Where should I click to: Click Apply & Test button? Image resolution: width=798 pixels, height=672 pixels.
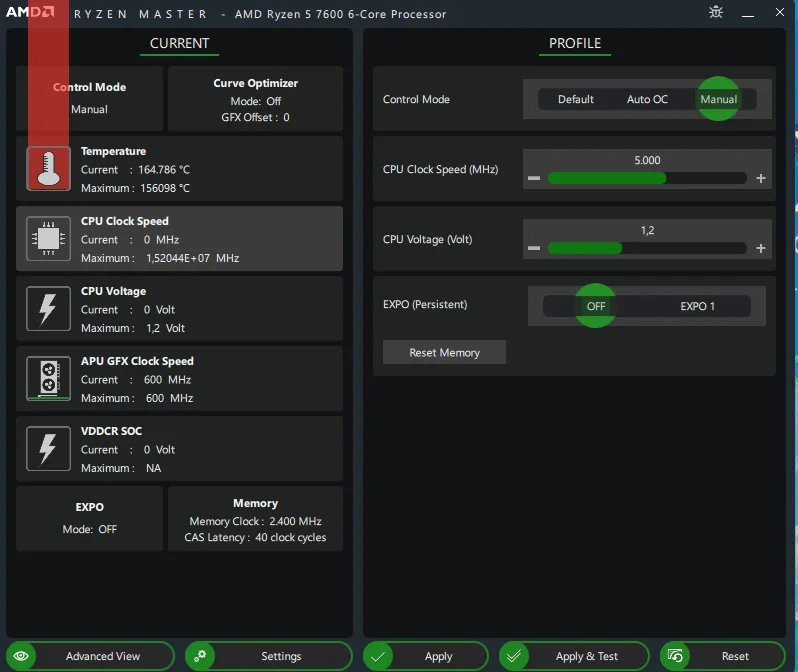click(x=574, y=656)
